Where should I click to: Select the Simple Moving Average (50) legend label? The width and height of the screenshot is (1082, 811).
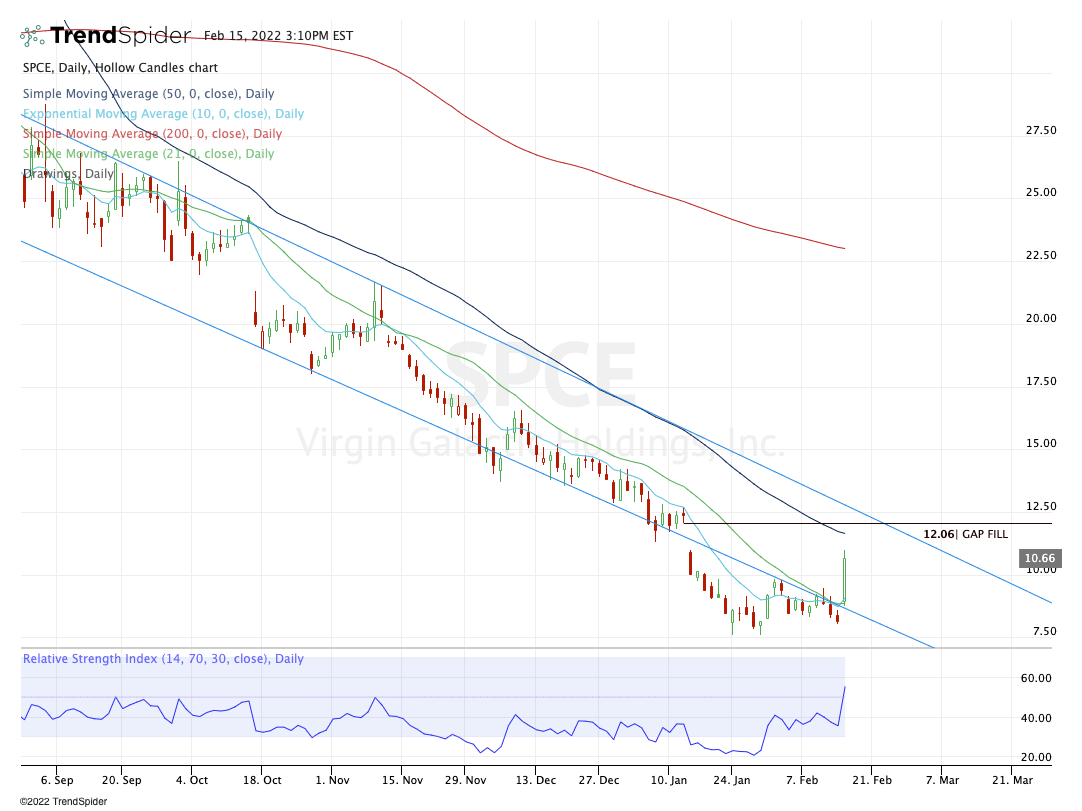point(148,94)
